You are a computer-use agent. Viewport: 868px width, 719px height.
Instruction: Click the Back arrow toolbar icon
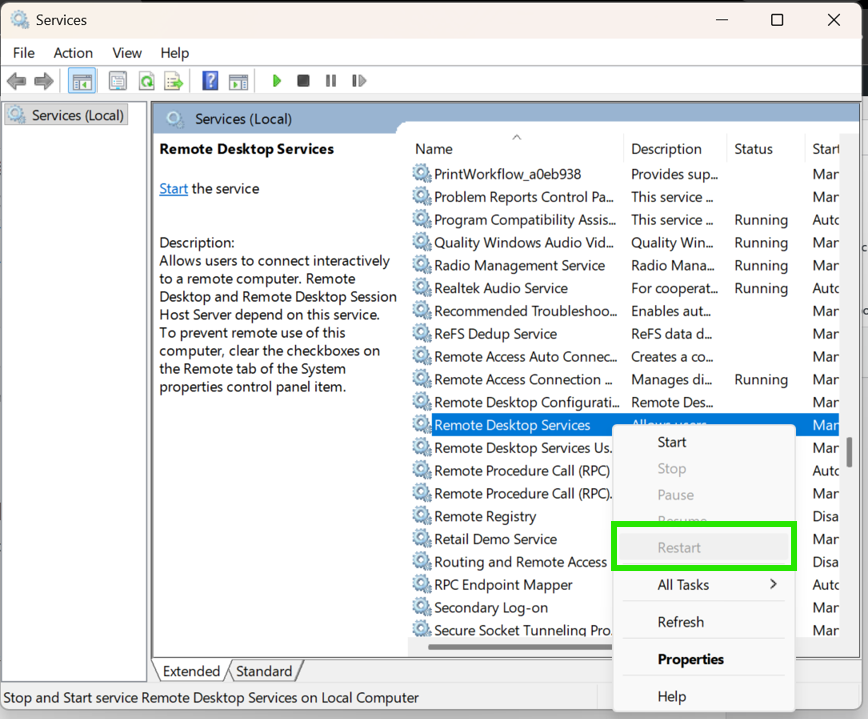tap(17, 81)
